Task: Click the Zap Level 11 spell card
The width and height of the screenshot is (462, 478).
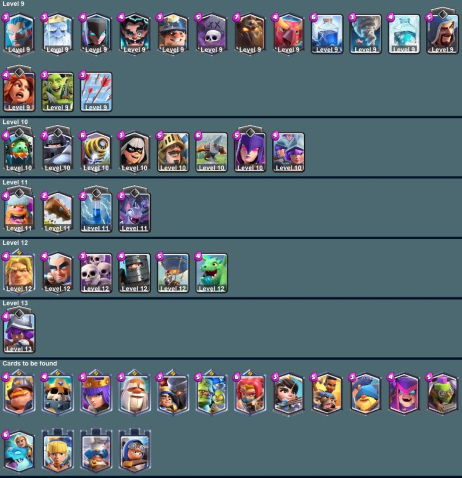Action: (x=96, y=210)
